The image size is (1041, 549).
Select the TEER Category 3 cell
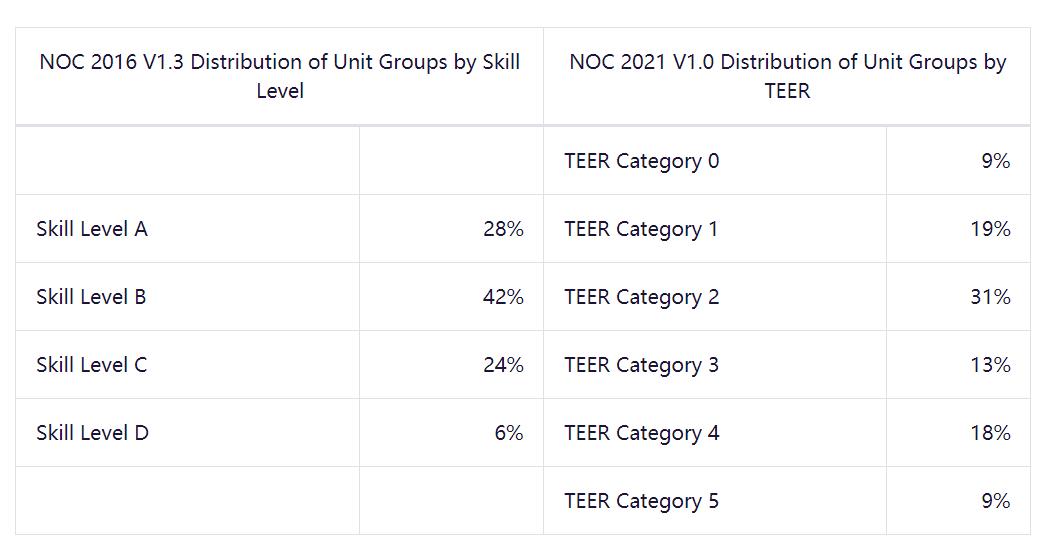pos(641,365)
